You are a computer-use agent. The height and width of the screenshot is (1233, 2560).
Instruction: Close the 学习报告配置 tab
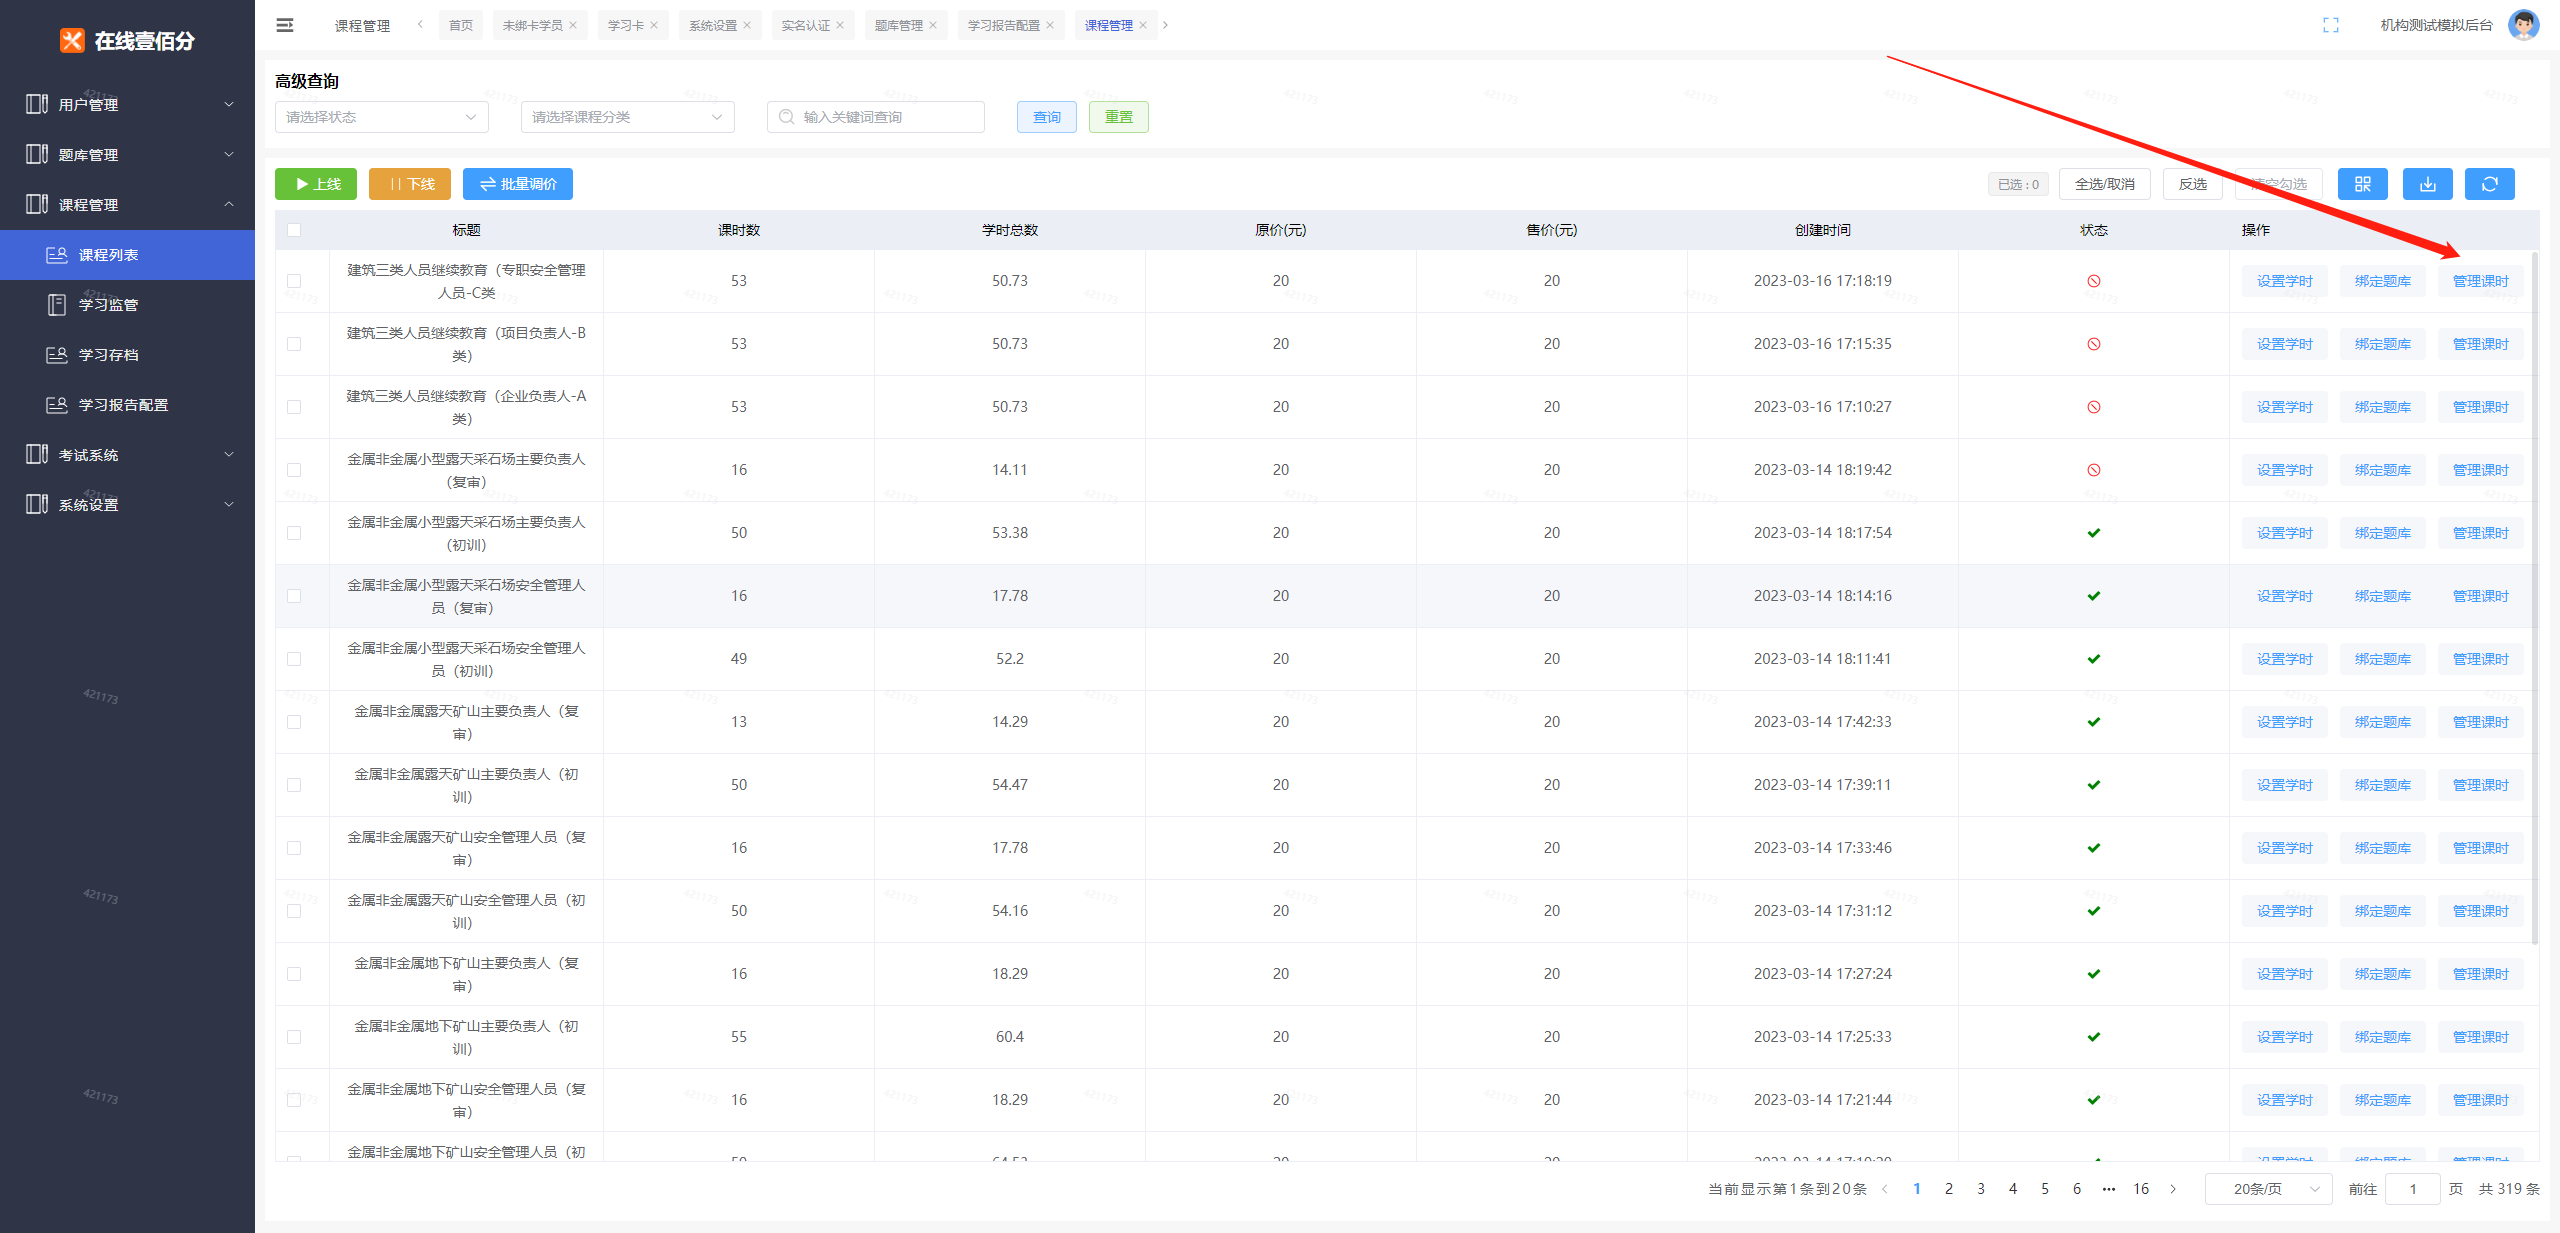click(x=1050, y=26)
